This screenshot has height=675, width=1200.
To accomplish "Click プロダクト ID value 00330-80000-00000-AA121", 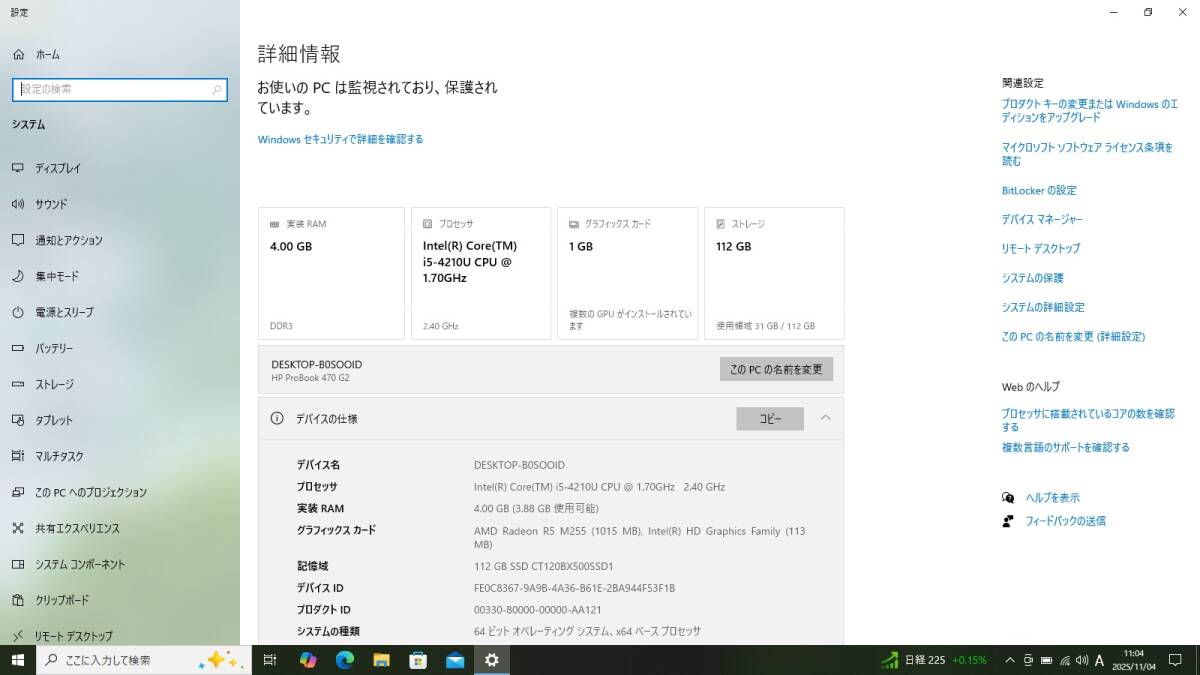I will tap(538, 610).
